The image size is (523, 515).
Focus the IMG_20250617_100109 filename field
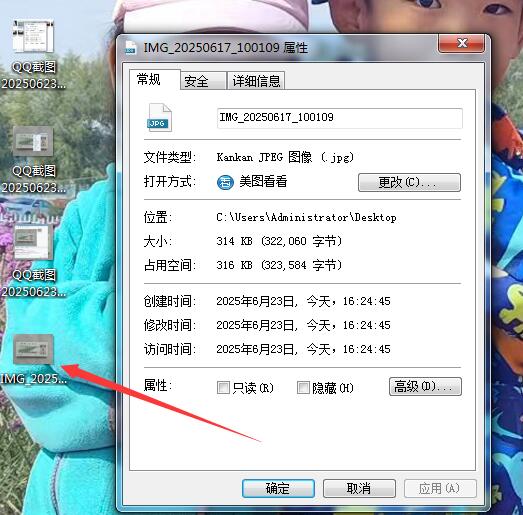pyautogui.click(x=340, y=118)
